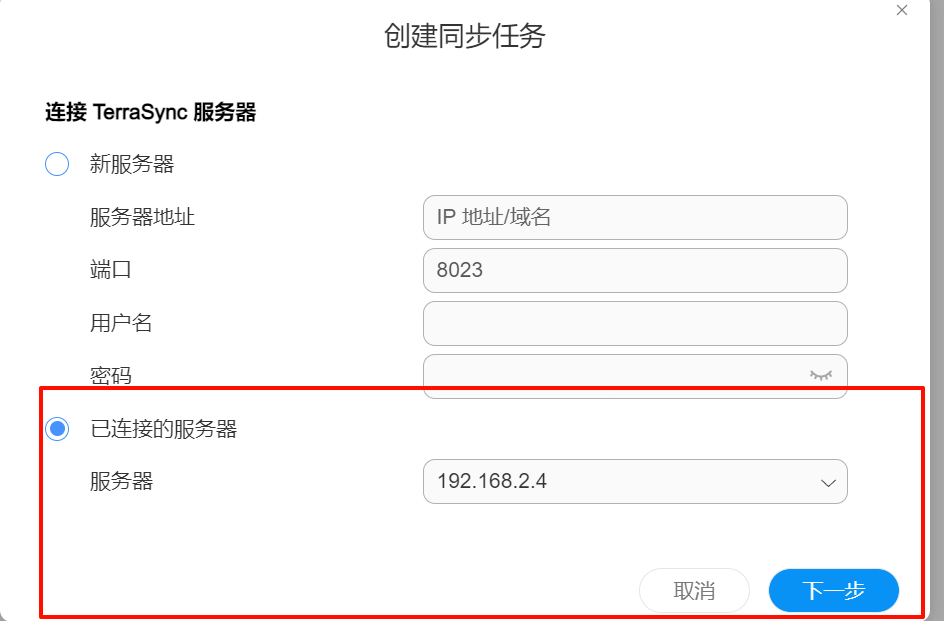Click the port field showing 8023

pyautogui.click(x=635, y=270)
